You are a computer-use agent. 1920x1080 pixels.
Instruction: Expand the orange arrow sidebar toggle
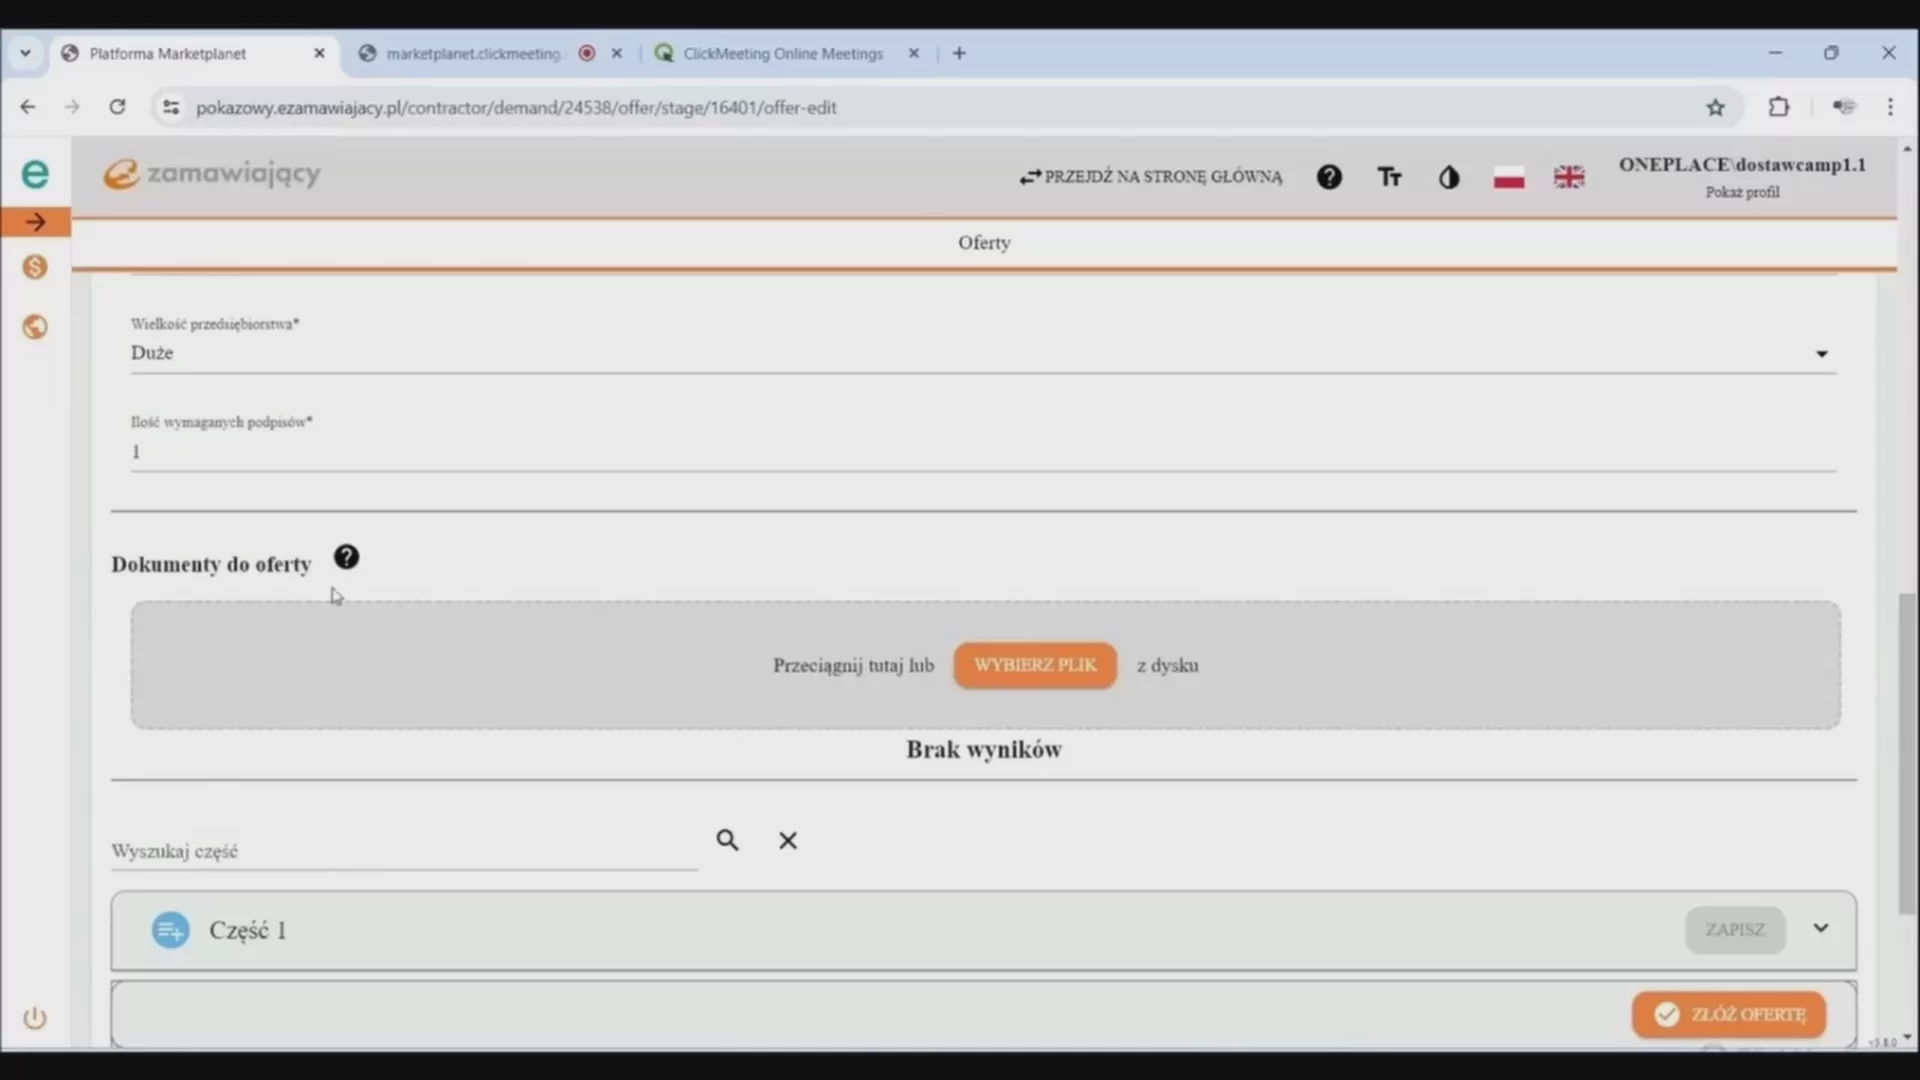click(x=35, y=222)
